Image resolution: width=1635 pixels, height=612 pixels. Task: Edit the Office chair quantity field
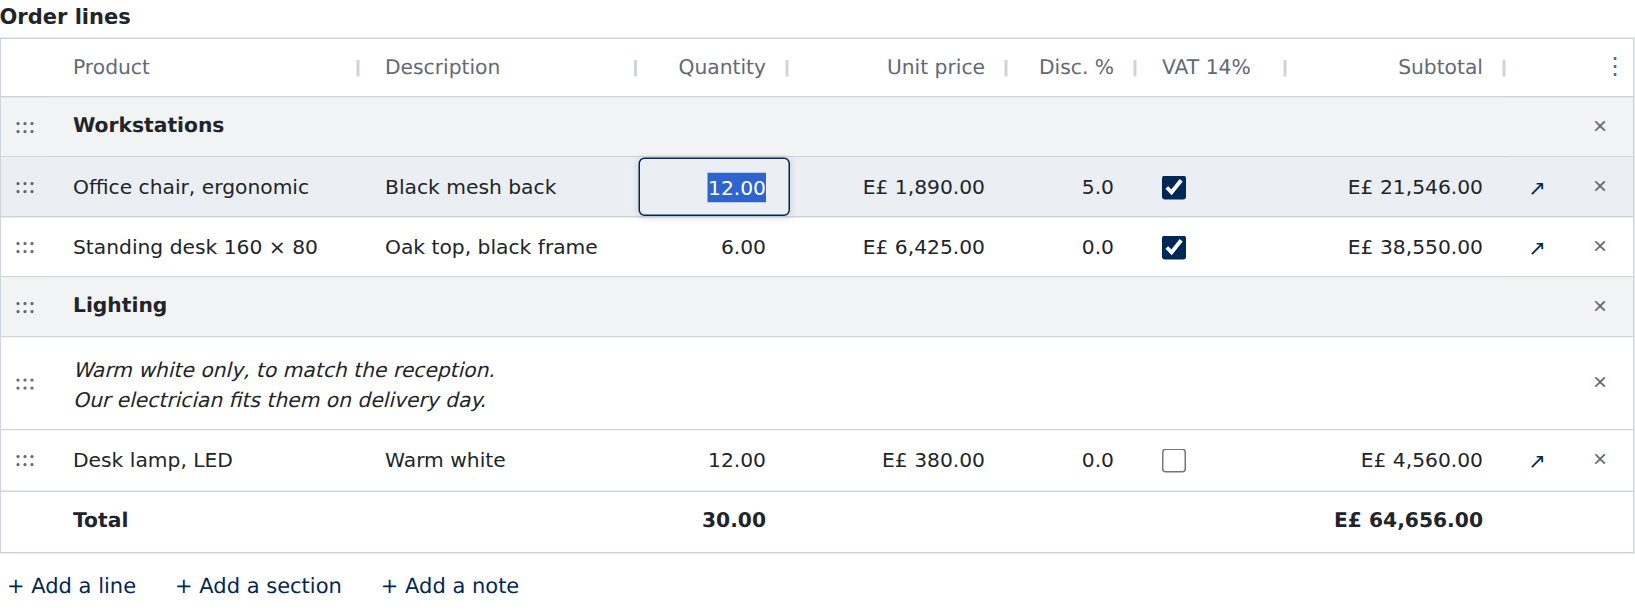click(x=714, y=187)
